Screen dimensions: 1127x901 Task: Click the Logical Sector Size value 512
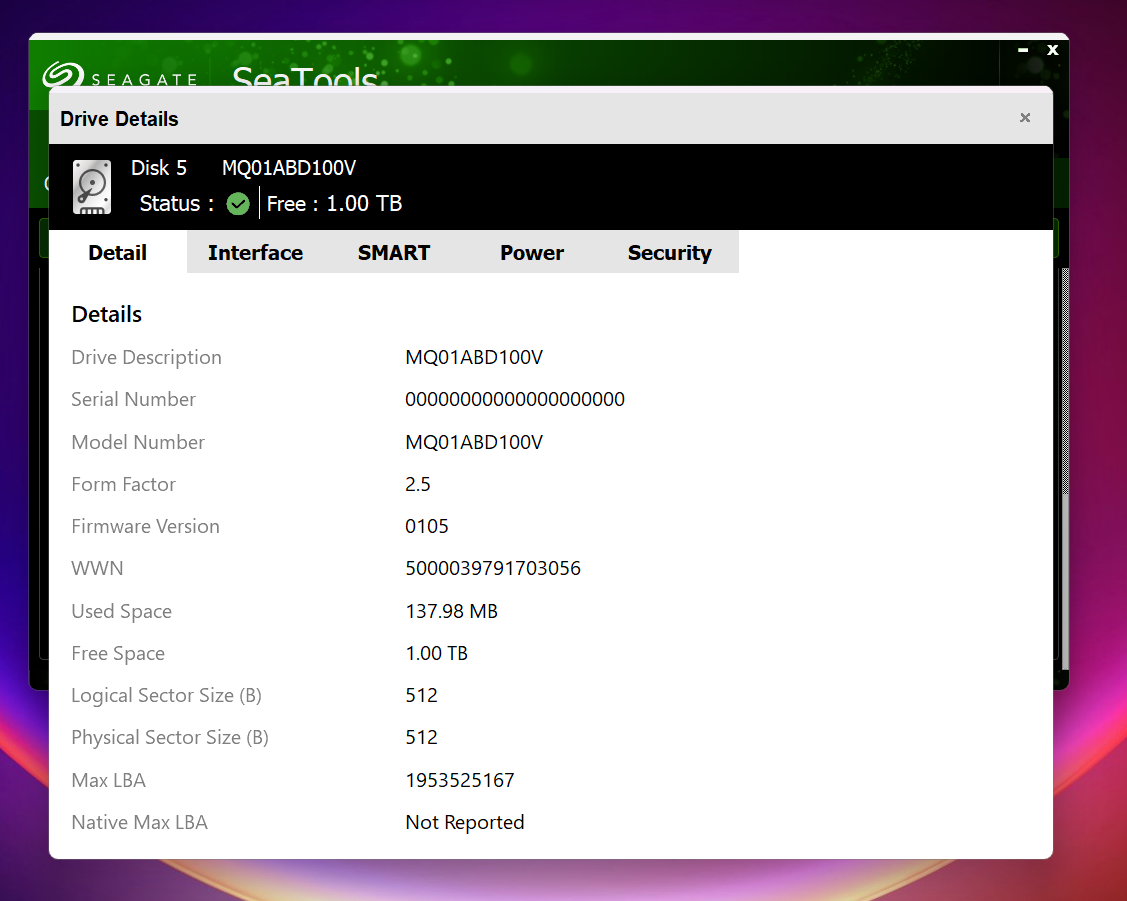coord(421,696)
